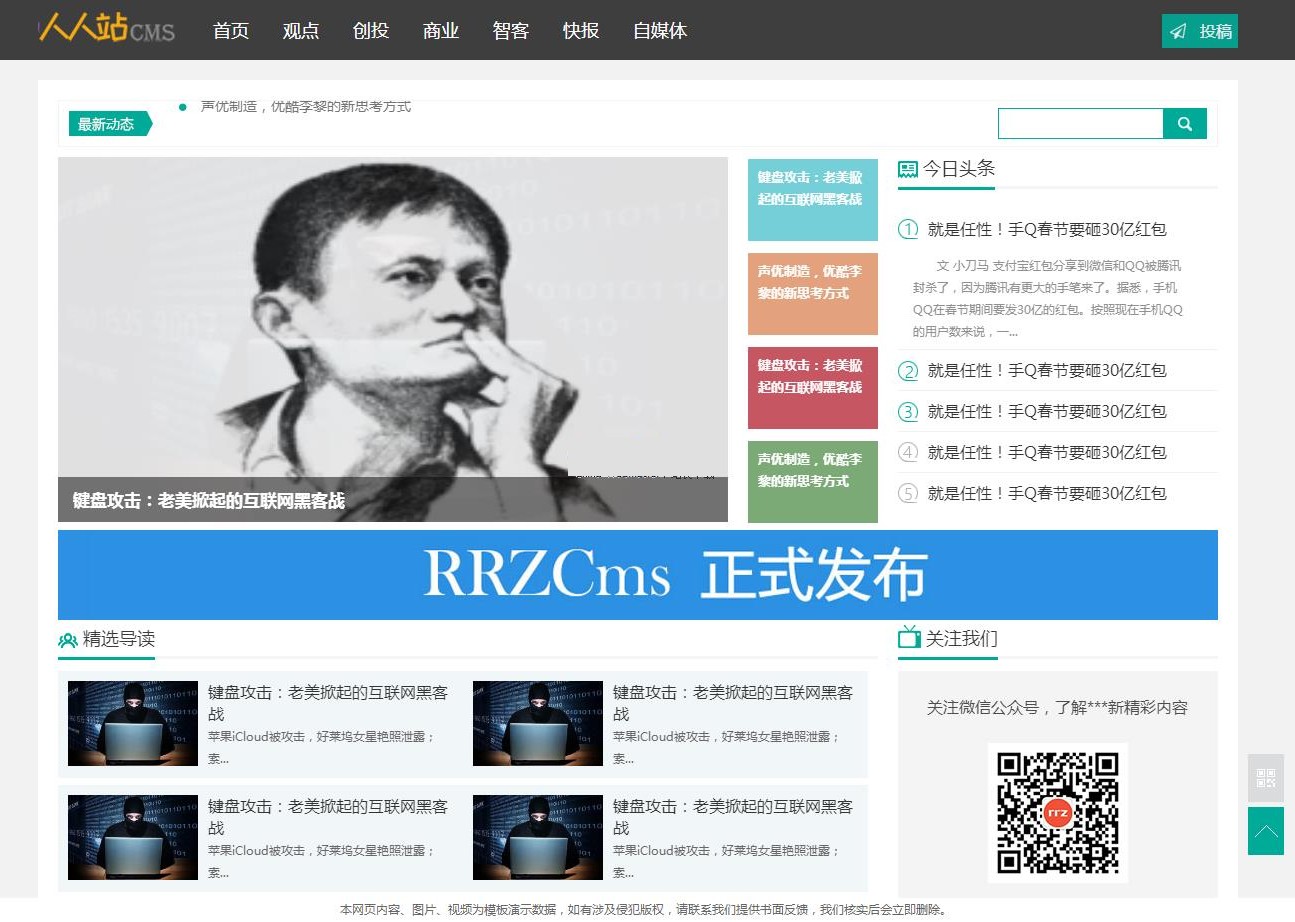The image size is (1295, 922).
Task: Click the 关注我们 calendar icon
Action: coord(909,637)
